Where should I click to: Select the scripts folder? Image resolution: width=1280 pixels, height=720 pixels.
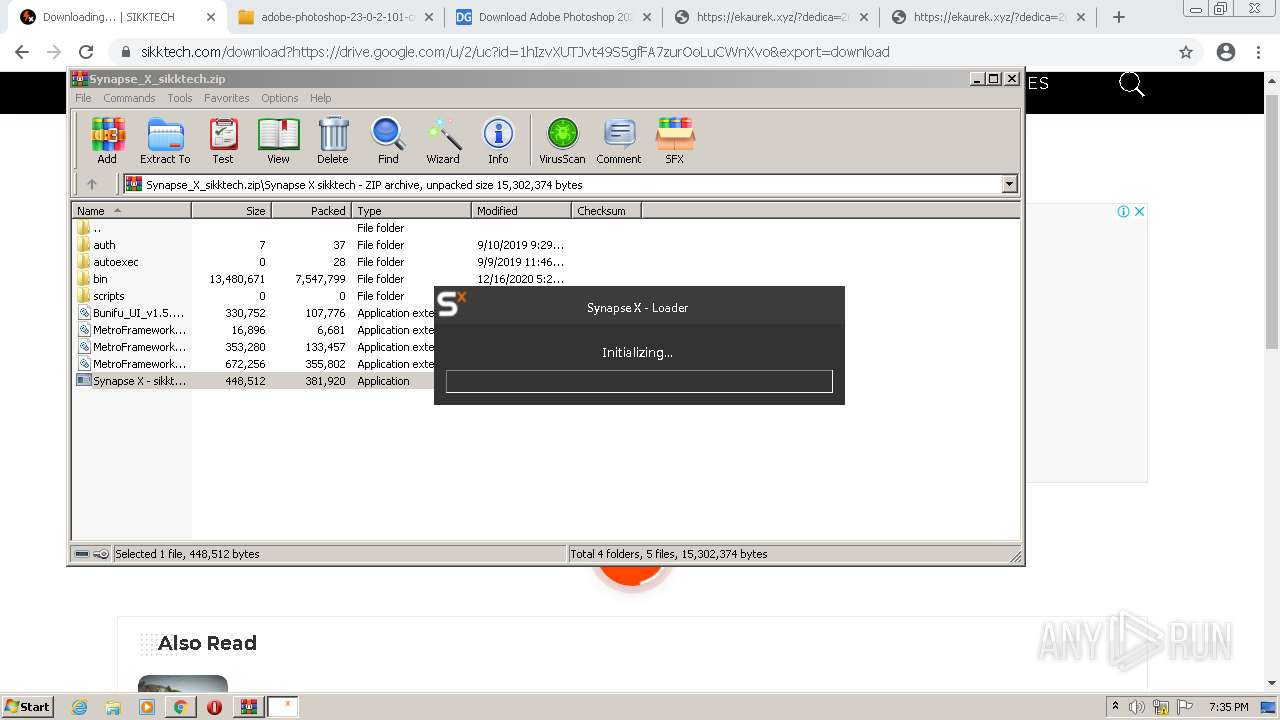click(109, 296)
